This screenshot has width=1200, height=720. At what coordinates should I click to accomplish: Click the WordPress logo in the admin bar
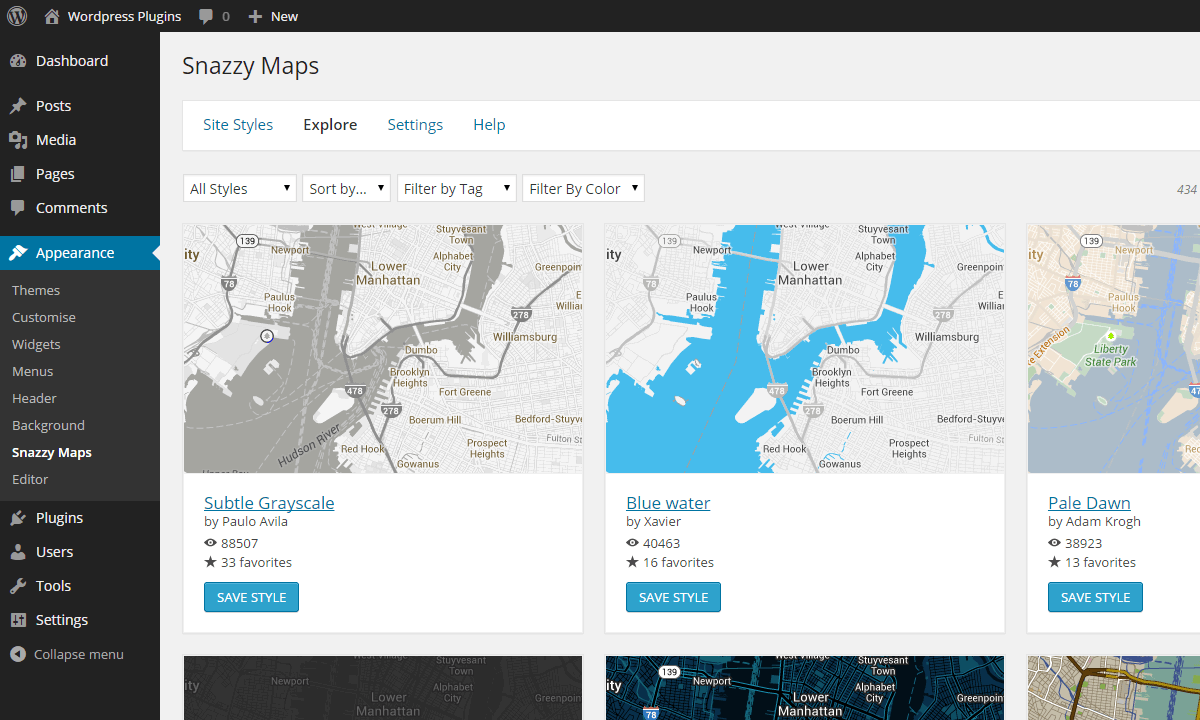(x=16, y=15)
